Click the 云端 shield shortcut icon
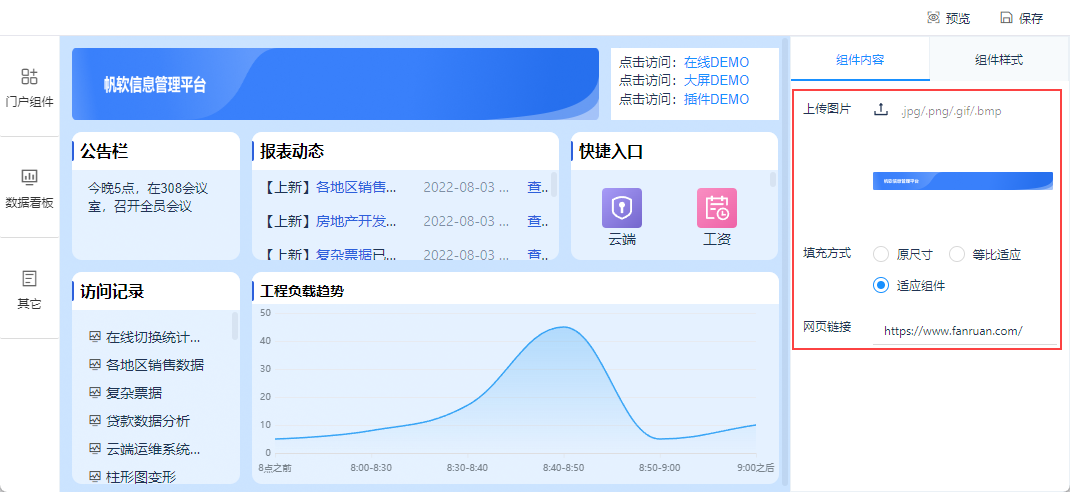Viewport: 1070px width, 492px height. click(622, 207)
